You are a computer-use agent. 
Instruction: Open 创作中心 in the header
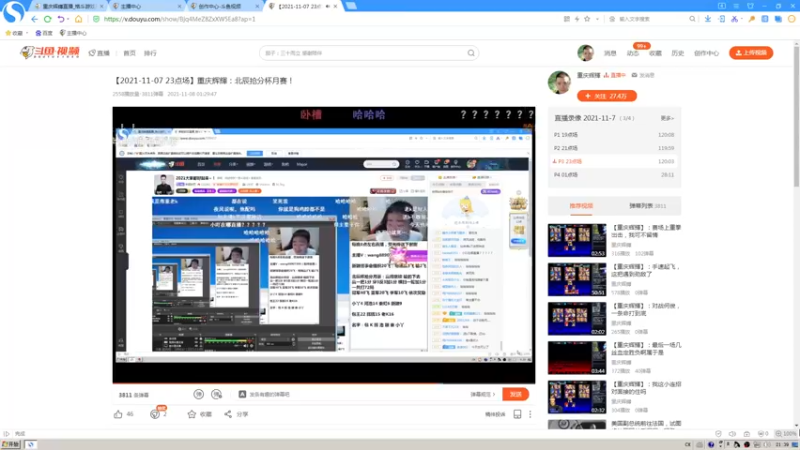pos(706,53)
